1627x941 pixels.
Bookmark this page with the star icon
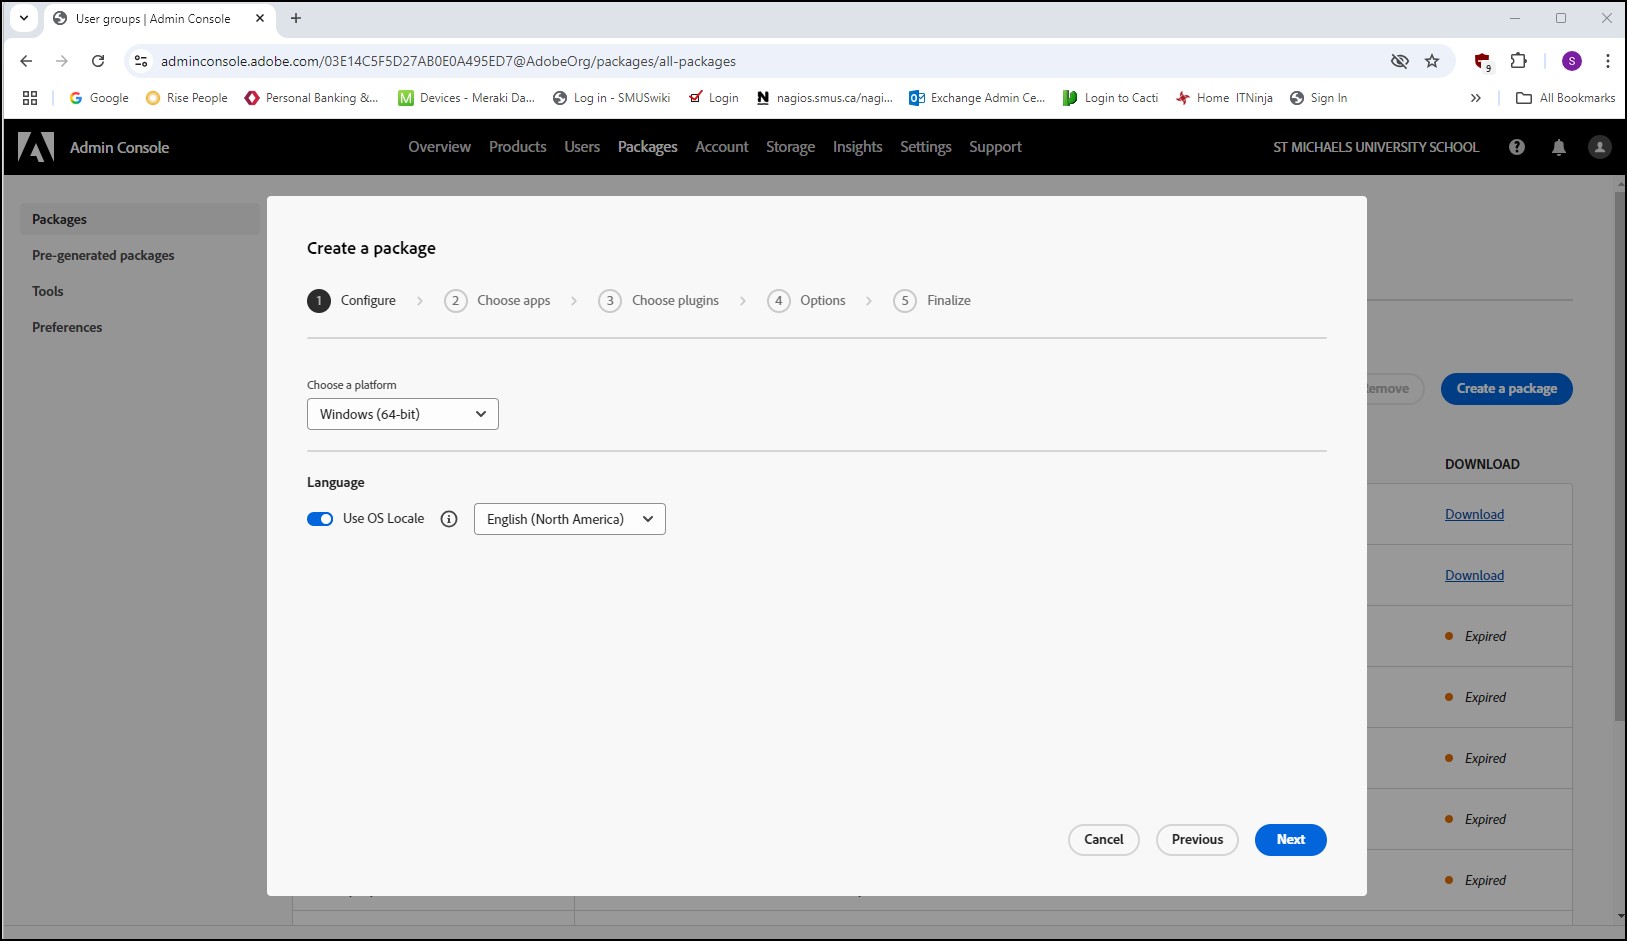pyautogui.click(x=1432, y=61)
